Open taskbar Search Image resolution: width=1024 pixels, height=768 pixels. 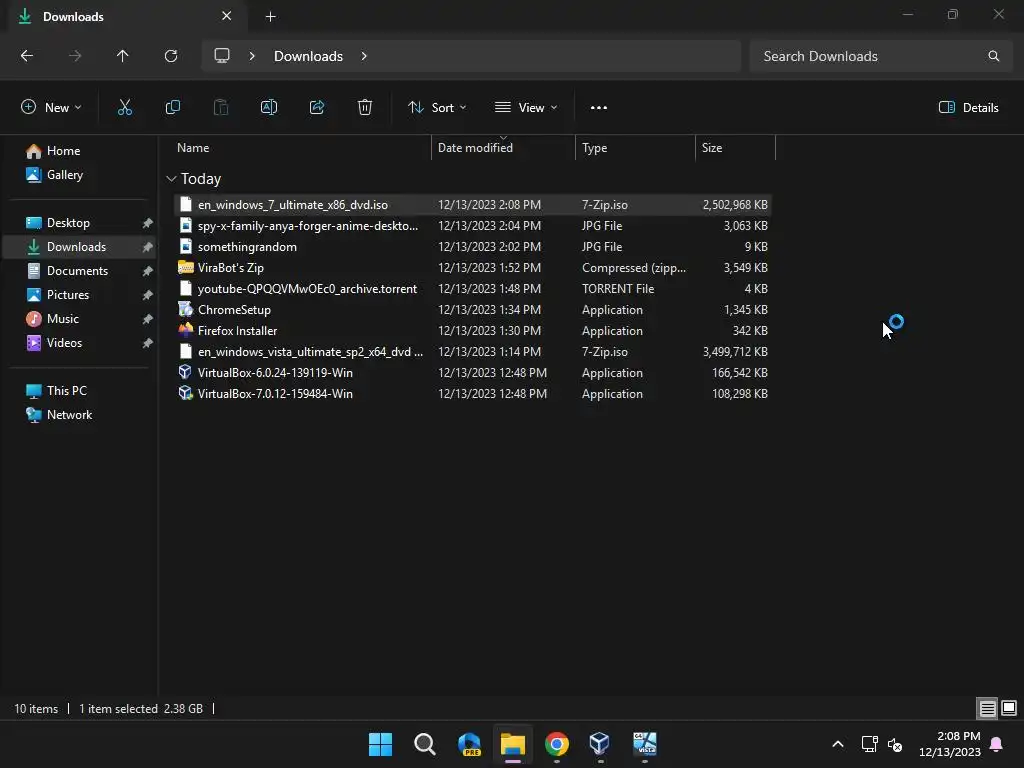[x=424, y=744]
